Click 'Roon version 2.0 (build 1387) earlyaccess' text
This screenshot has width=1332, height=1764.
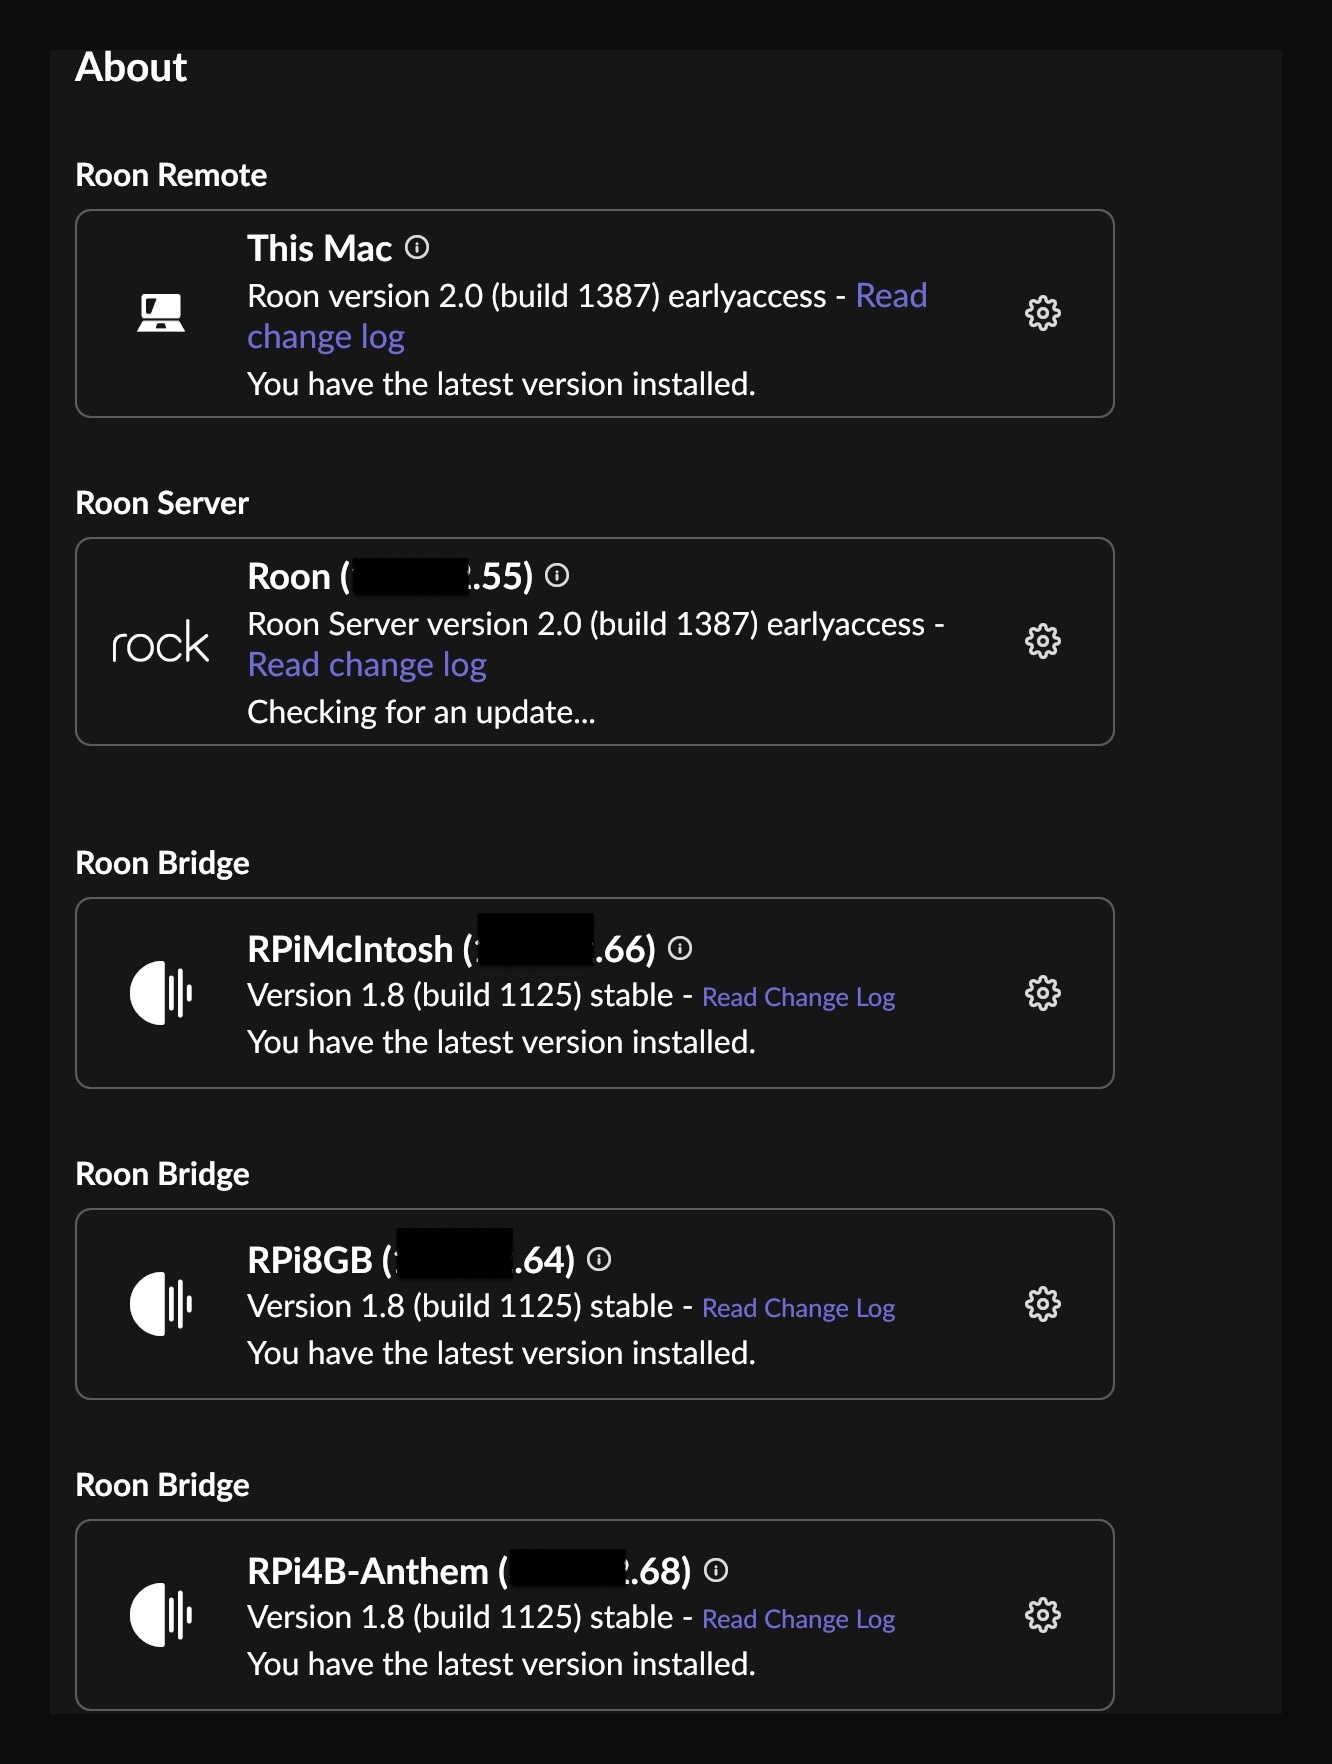(x=537, y=296)
